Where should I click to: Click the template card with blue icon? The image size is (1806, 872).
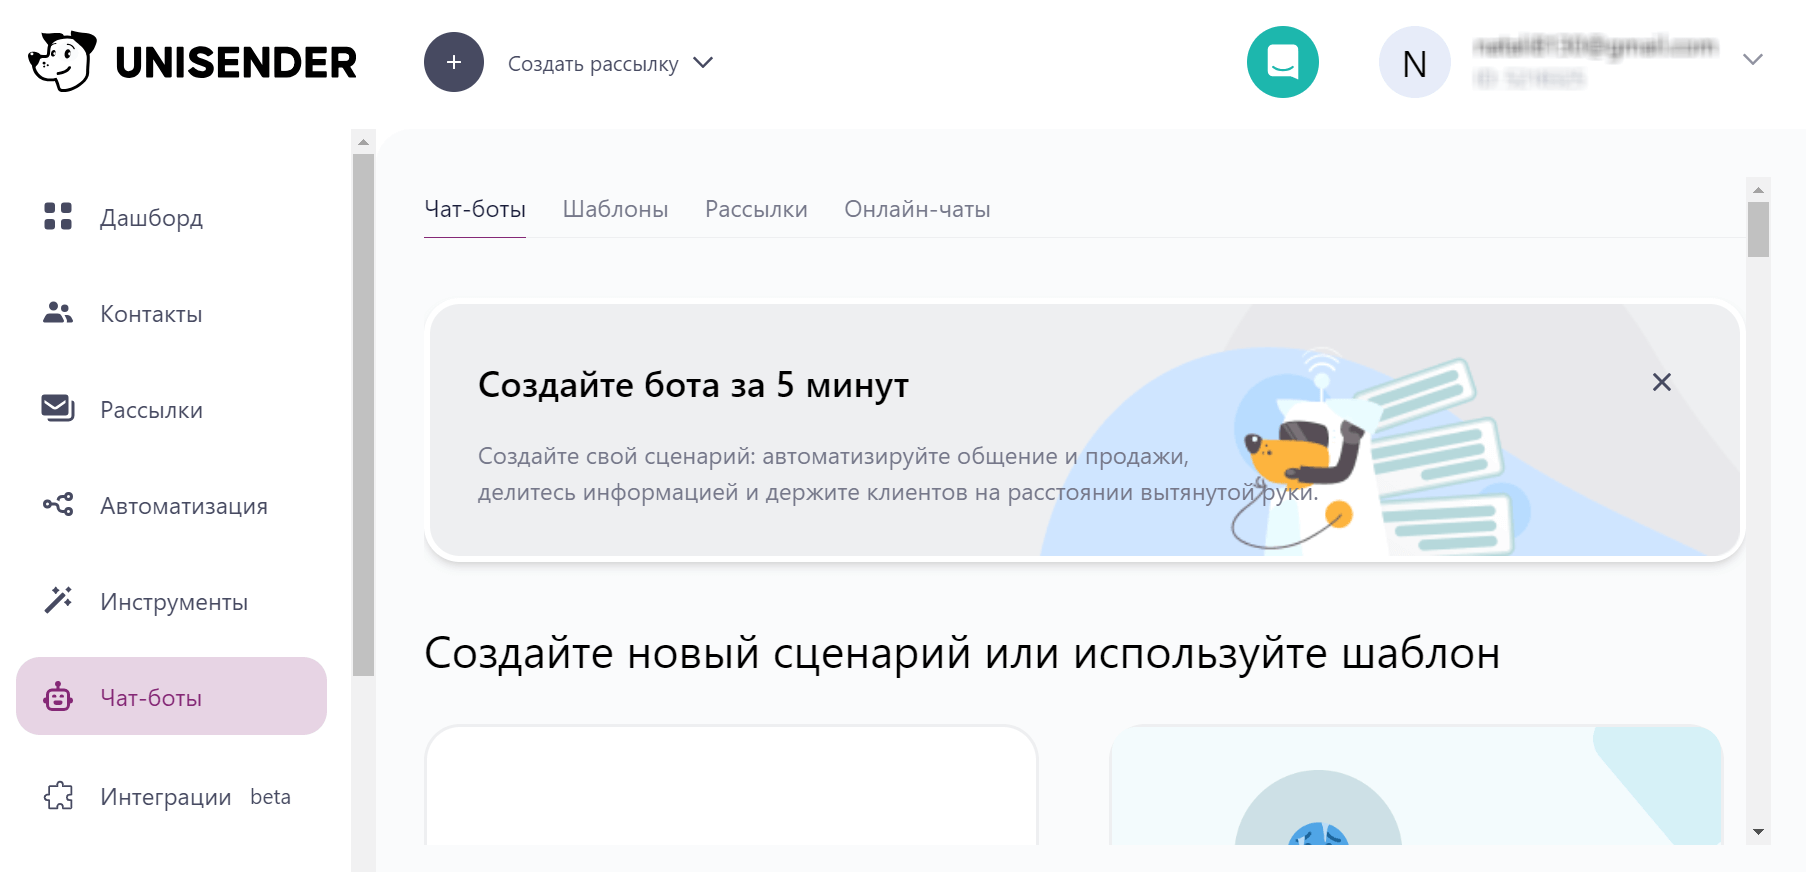(x=1416, y=786)
